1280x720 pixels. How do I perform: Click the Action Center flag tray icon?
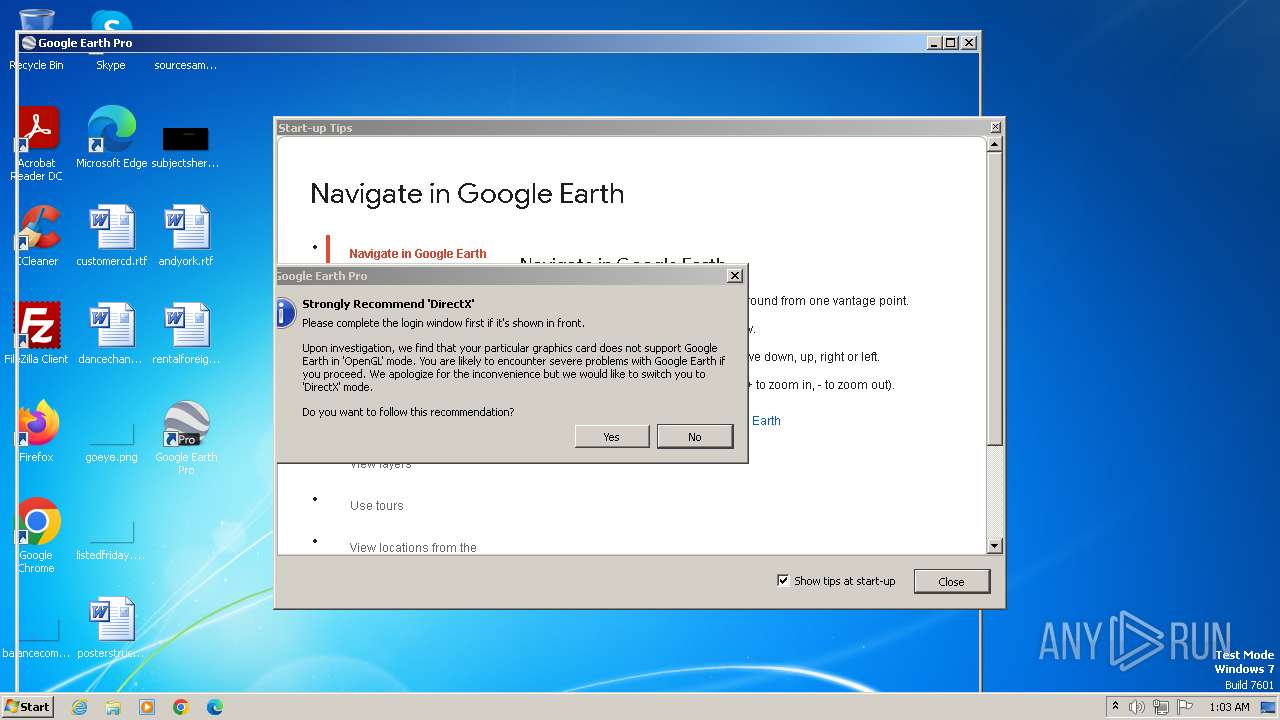(1185, 707)
